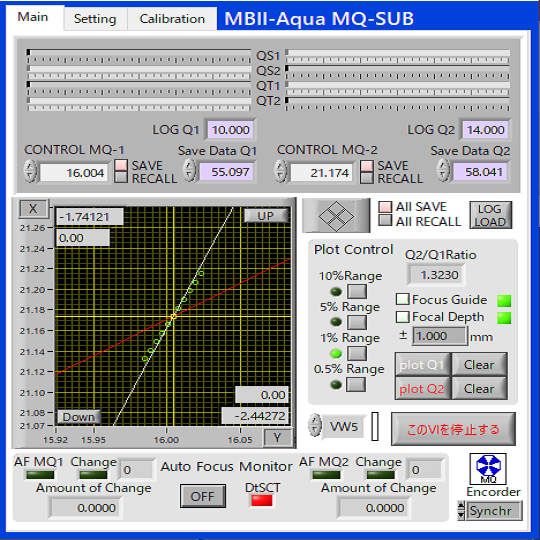The width and height of the screenshot is (540, 540).
Task: Click the MQ Encorder icon
Action: pyautogui.click(x=488, y=469)
